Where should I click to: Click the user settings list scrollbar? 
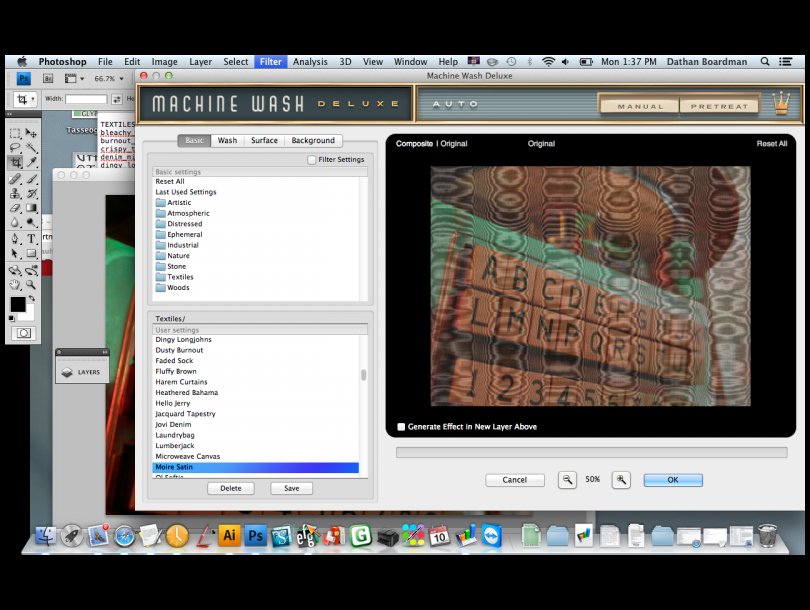pos(364,375)
